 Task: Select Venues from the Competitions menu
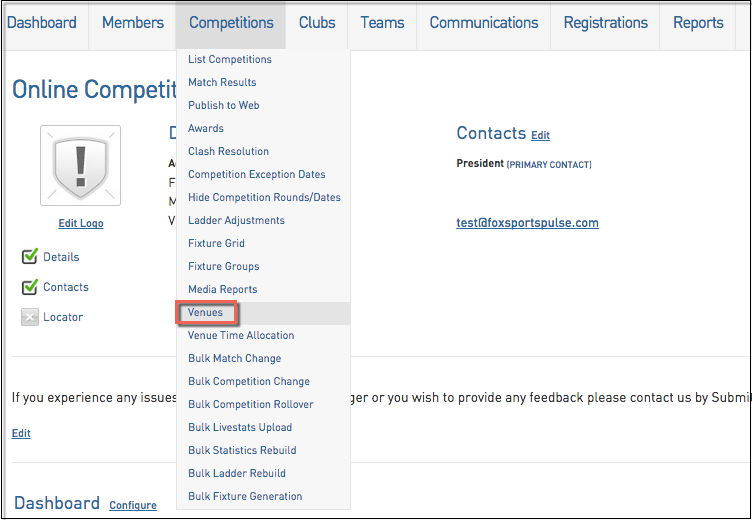pos(206,312)
